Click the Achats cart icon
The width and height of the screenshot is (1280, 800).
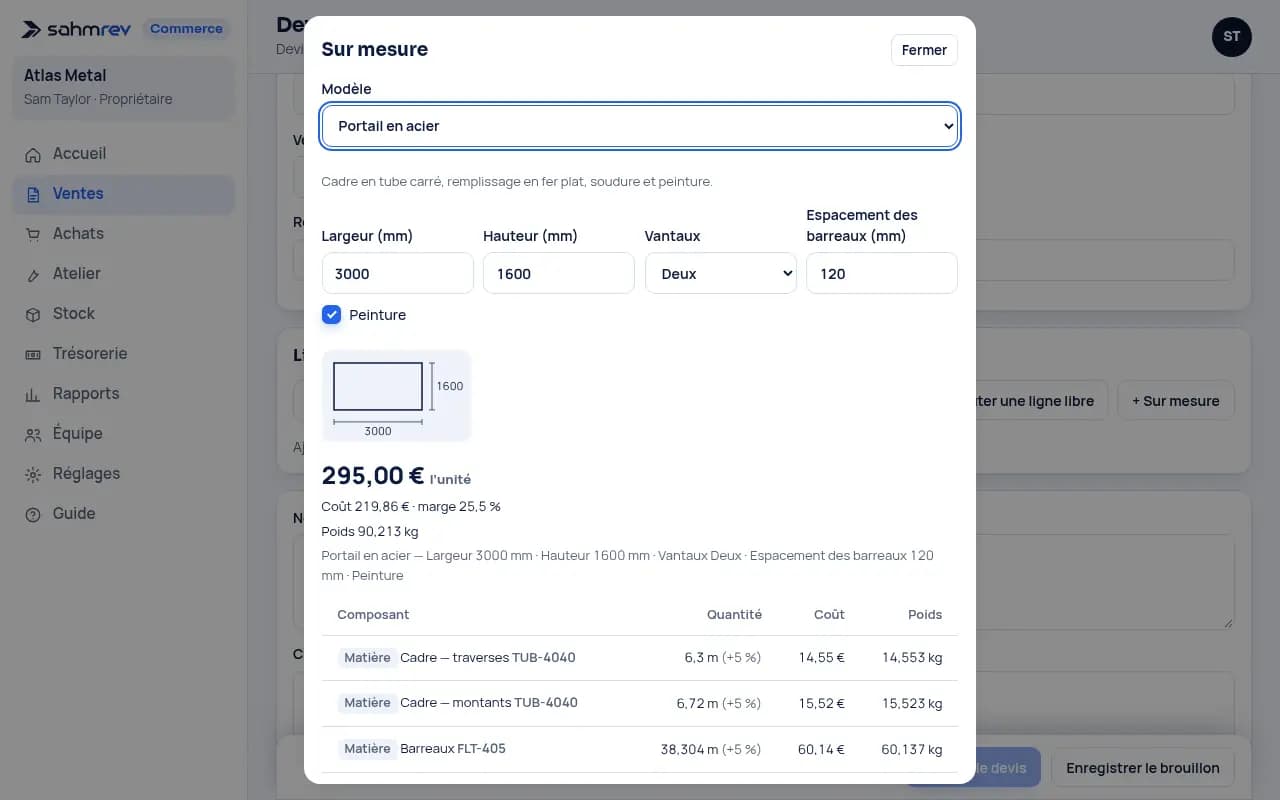click(x=33, y=234)
